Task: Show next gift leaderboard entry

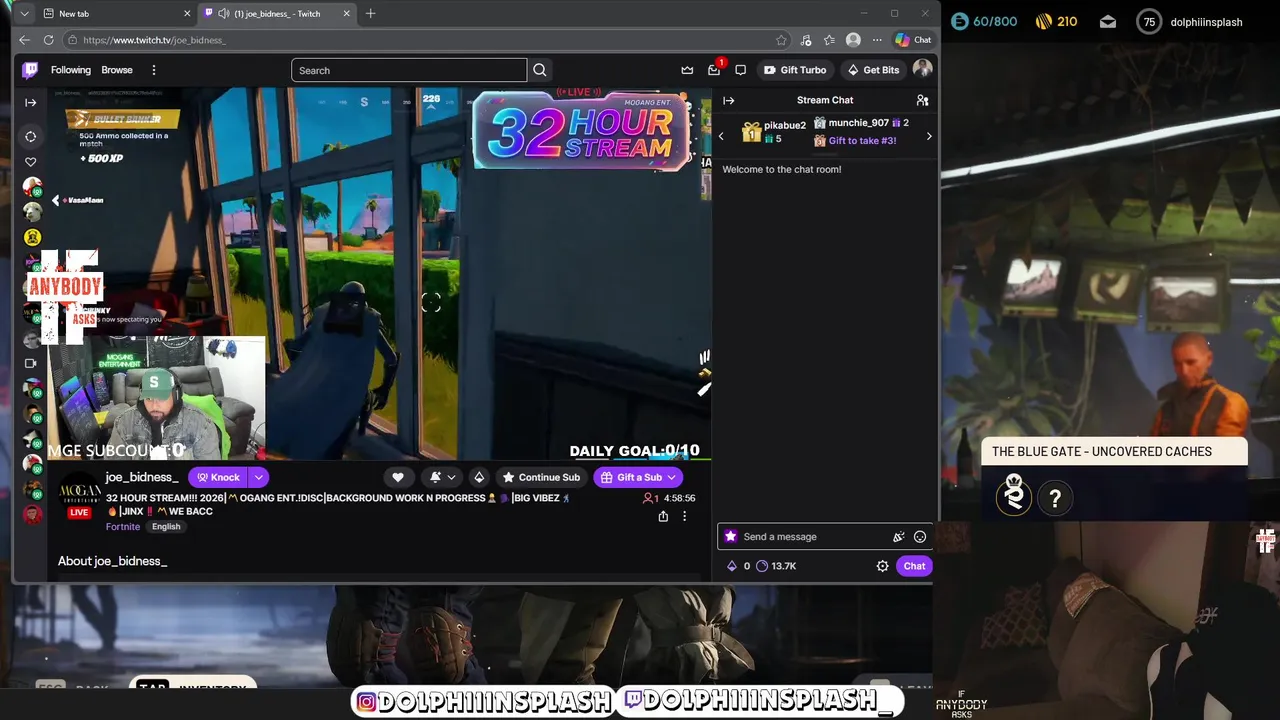Action: pyautogui.click(x=929, y=136)
